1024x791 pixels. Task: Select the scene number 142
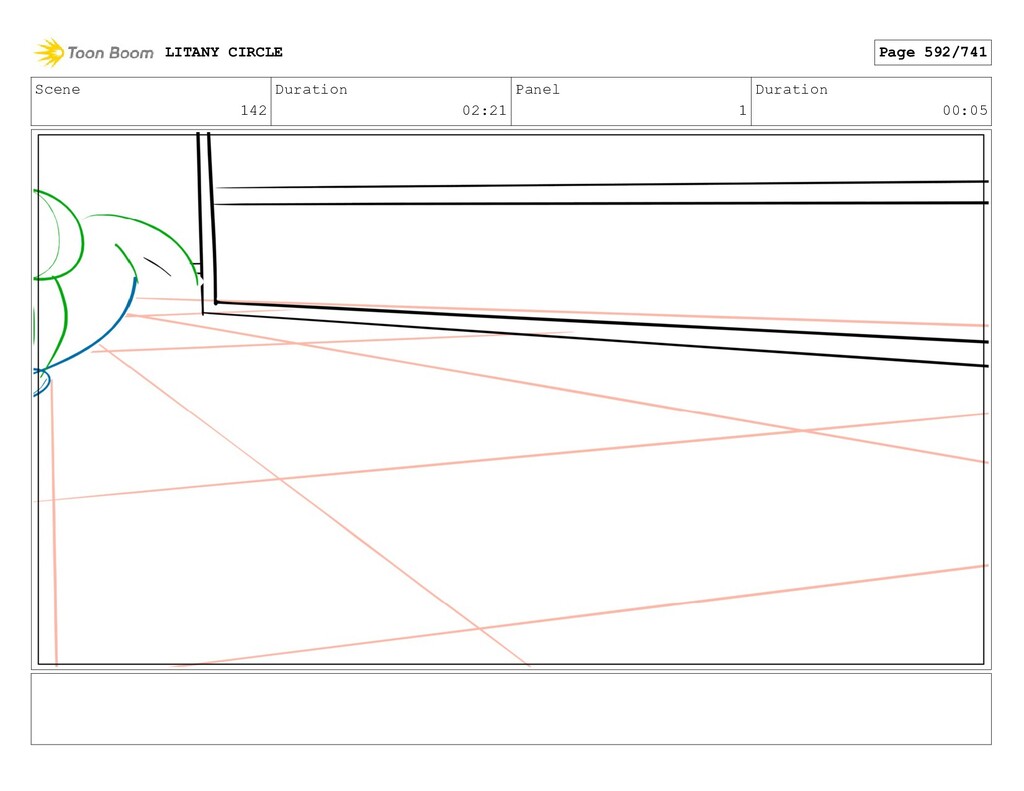[253, 110]
